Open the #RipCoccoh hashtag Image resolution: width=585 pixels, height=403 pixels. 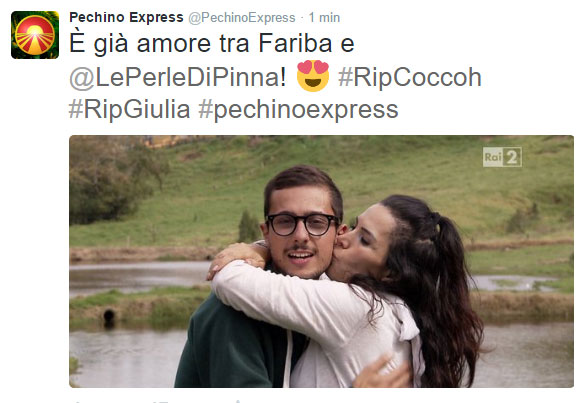410,77
